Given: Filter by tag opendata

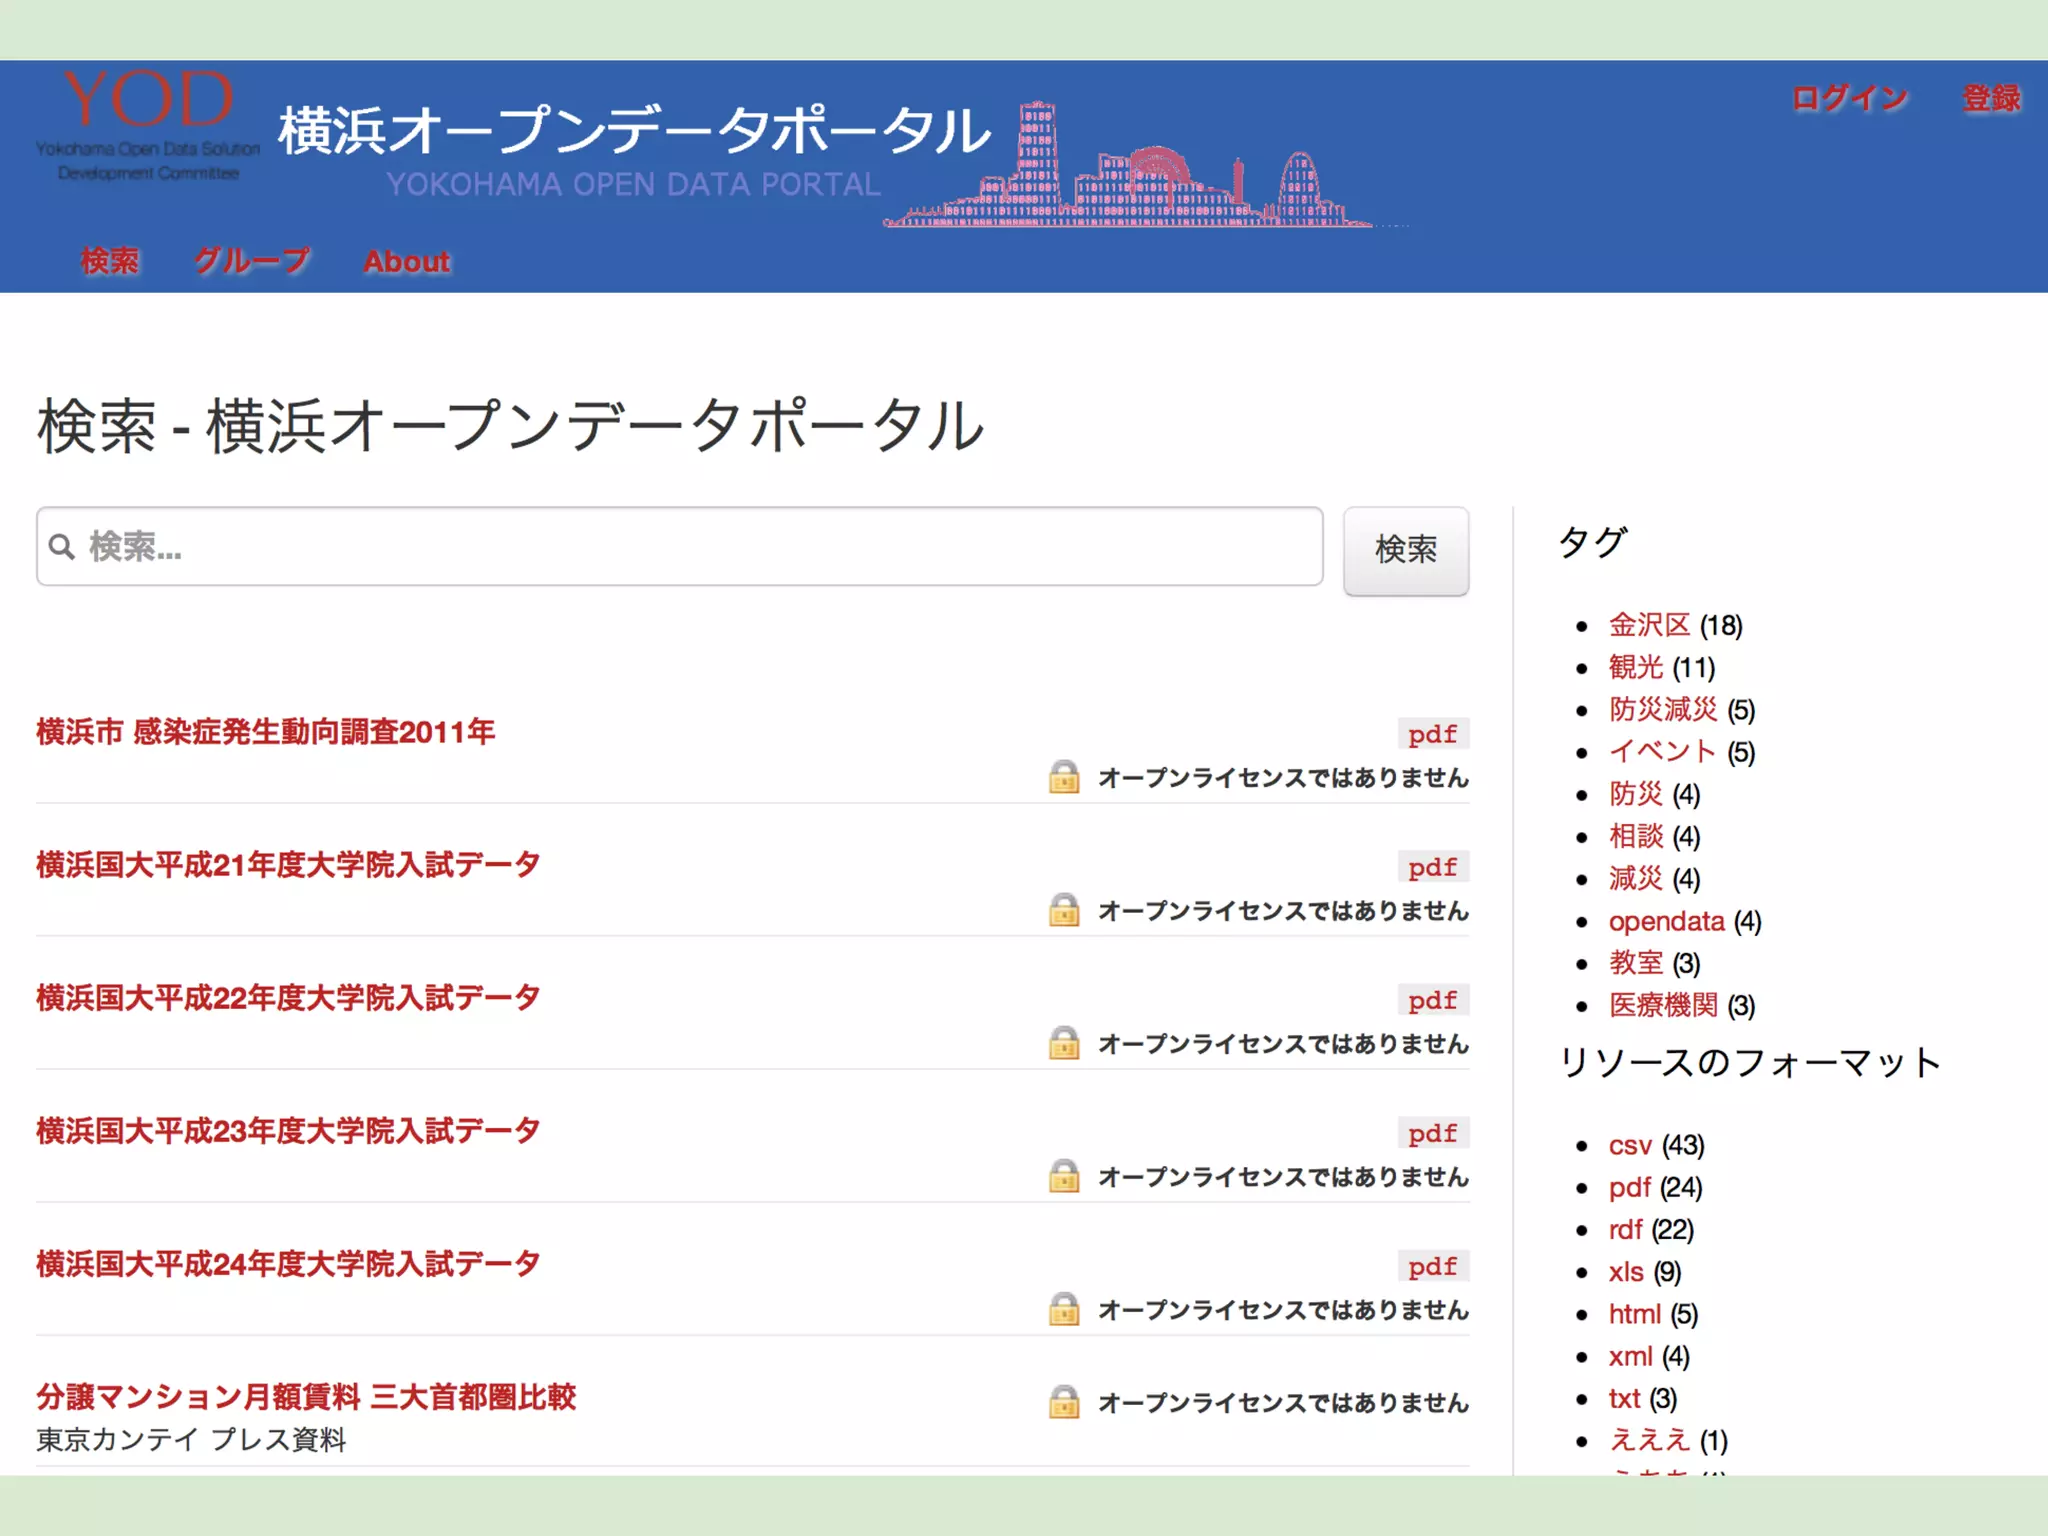Looking at the screenshot, I should [x=1667, y=921].
